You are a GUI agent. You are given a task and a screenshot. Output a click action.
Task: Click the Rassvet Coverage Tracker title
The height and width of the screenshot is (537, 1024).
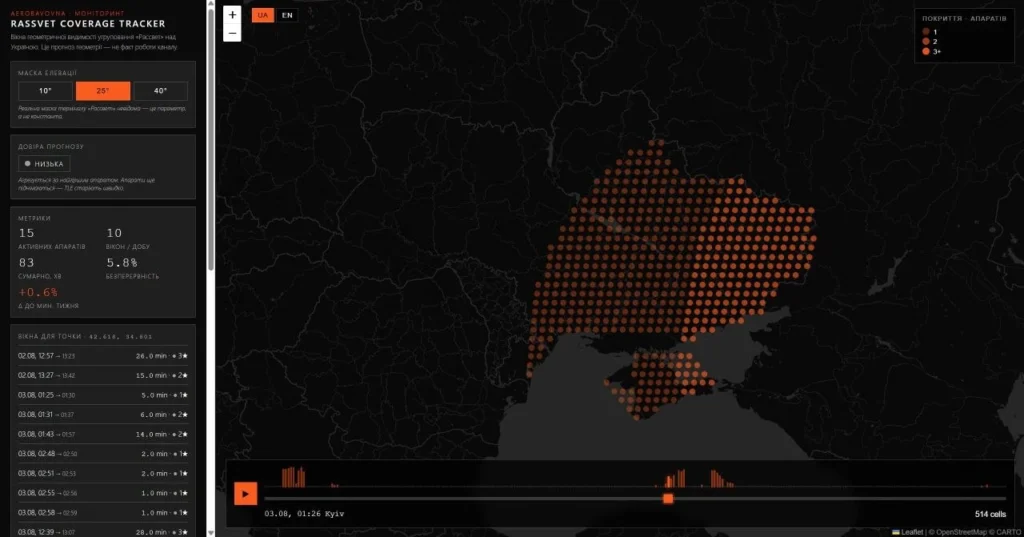pyautogui.click(x=88, y=24)
